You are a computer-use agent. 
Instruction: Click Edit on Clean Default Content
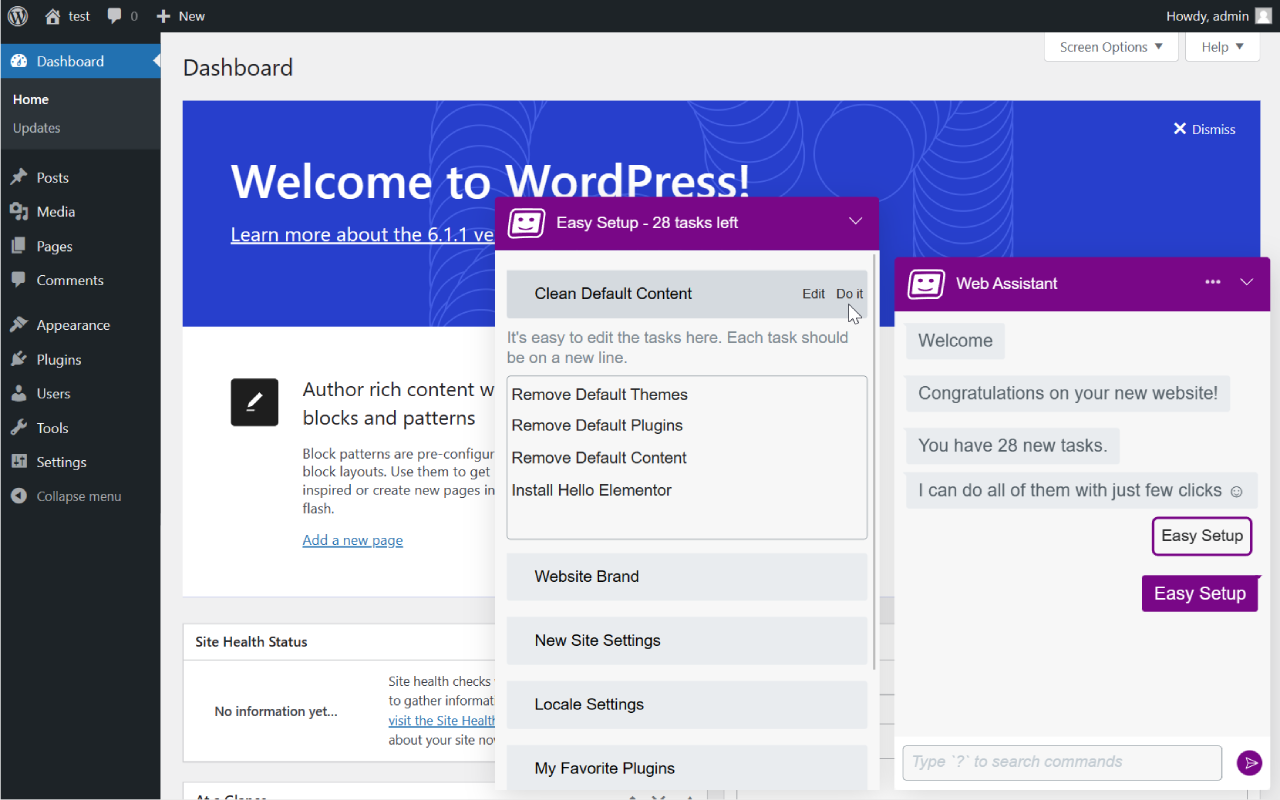(x=814, y=294)
